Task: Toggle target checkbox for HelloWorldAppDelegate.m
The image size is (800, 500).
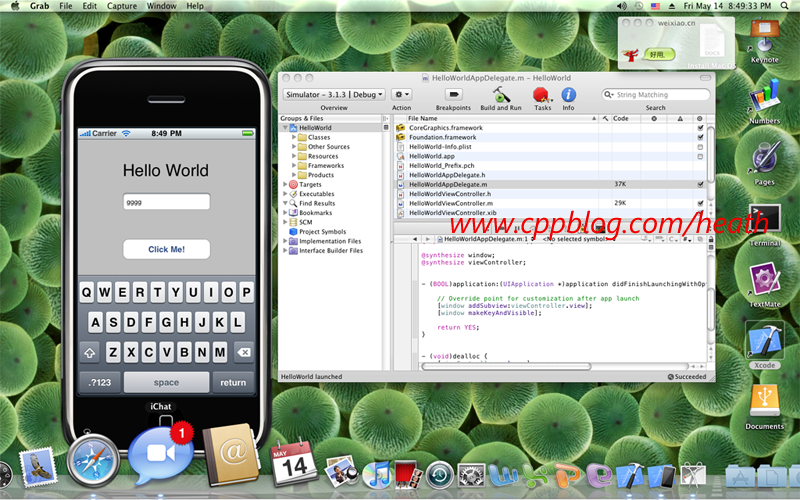Action: pos(700,185)
